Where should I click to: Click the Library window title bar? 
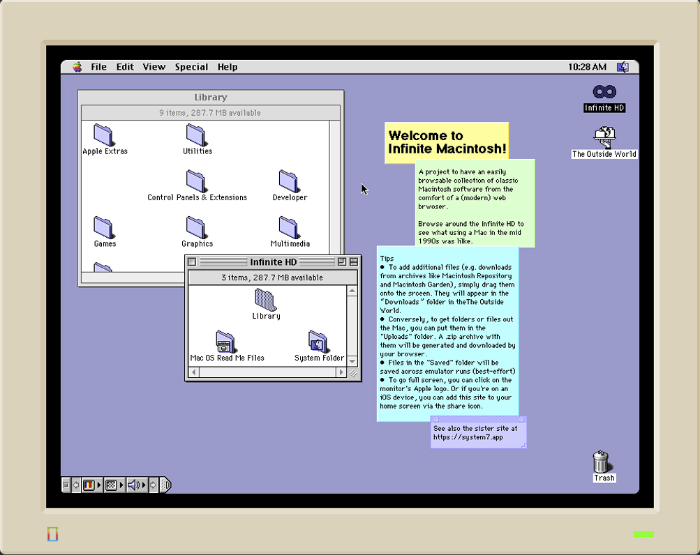211,97
